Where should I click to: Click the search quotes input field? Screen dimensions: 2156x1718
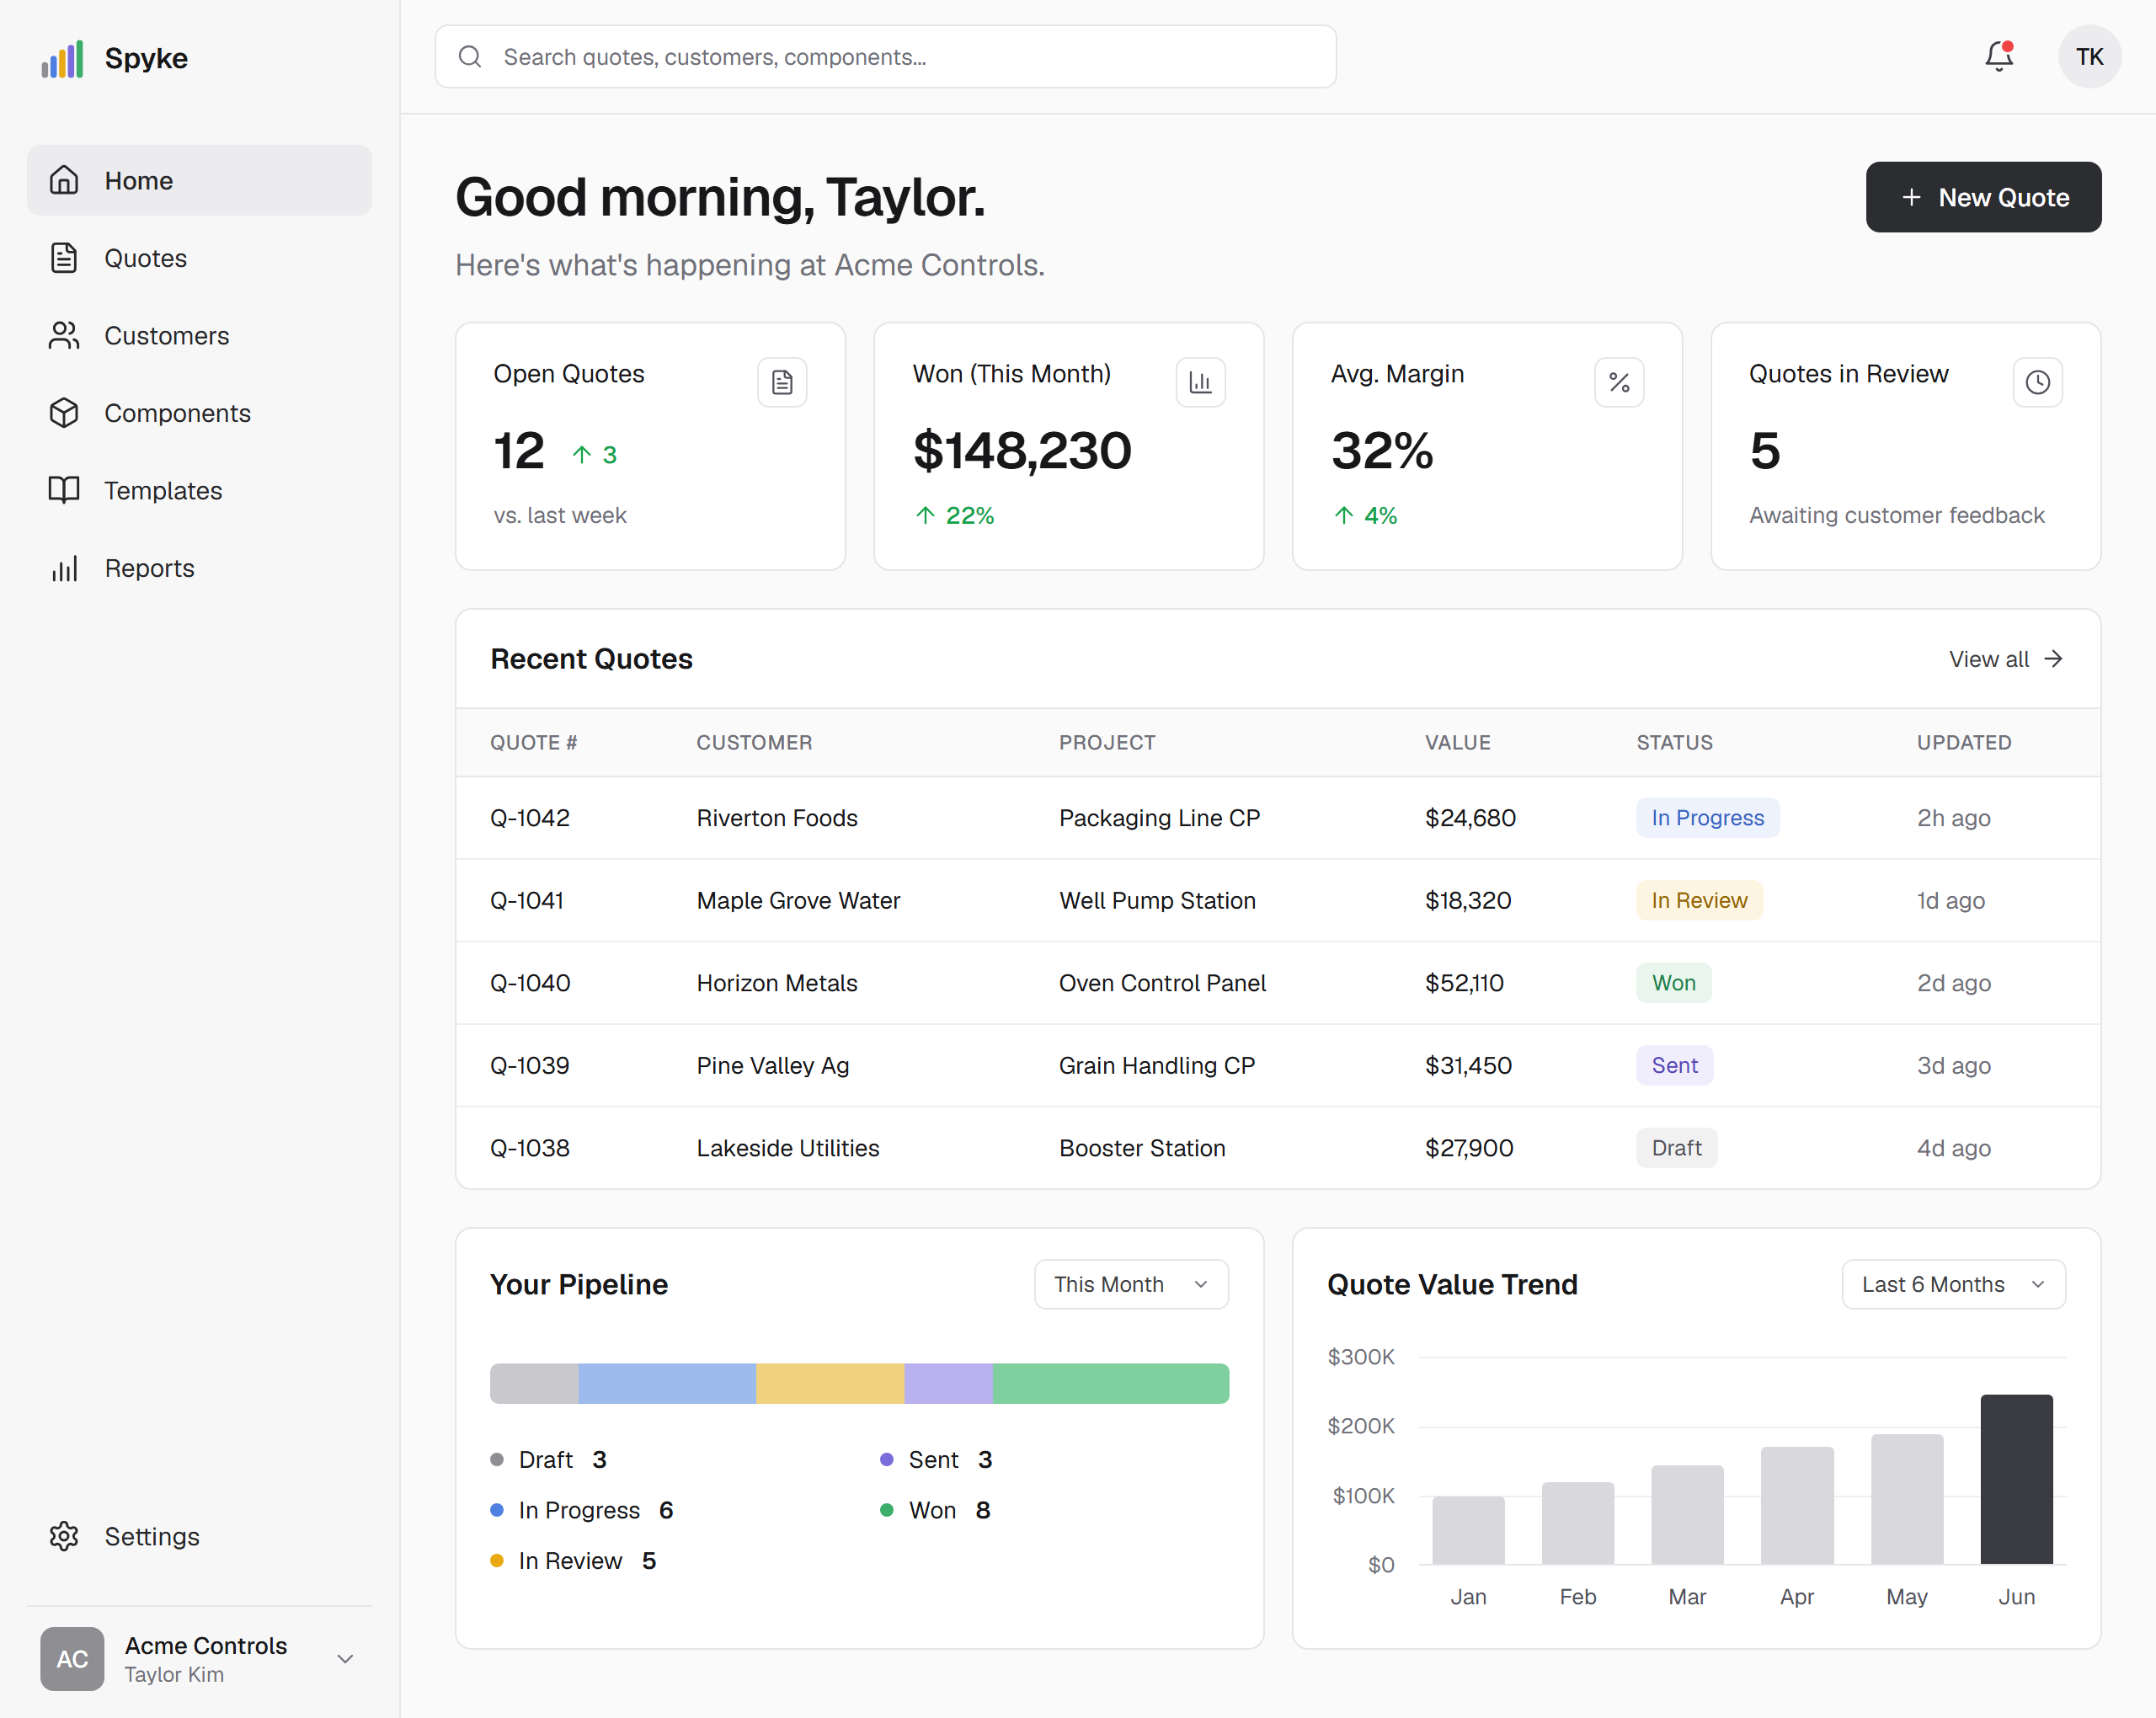click(x=885, y=57)
